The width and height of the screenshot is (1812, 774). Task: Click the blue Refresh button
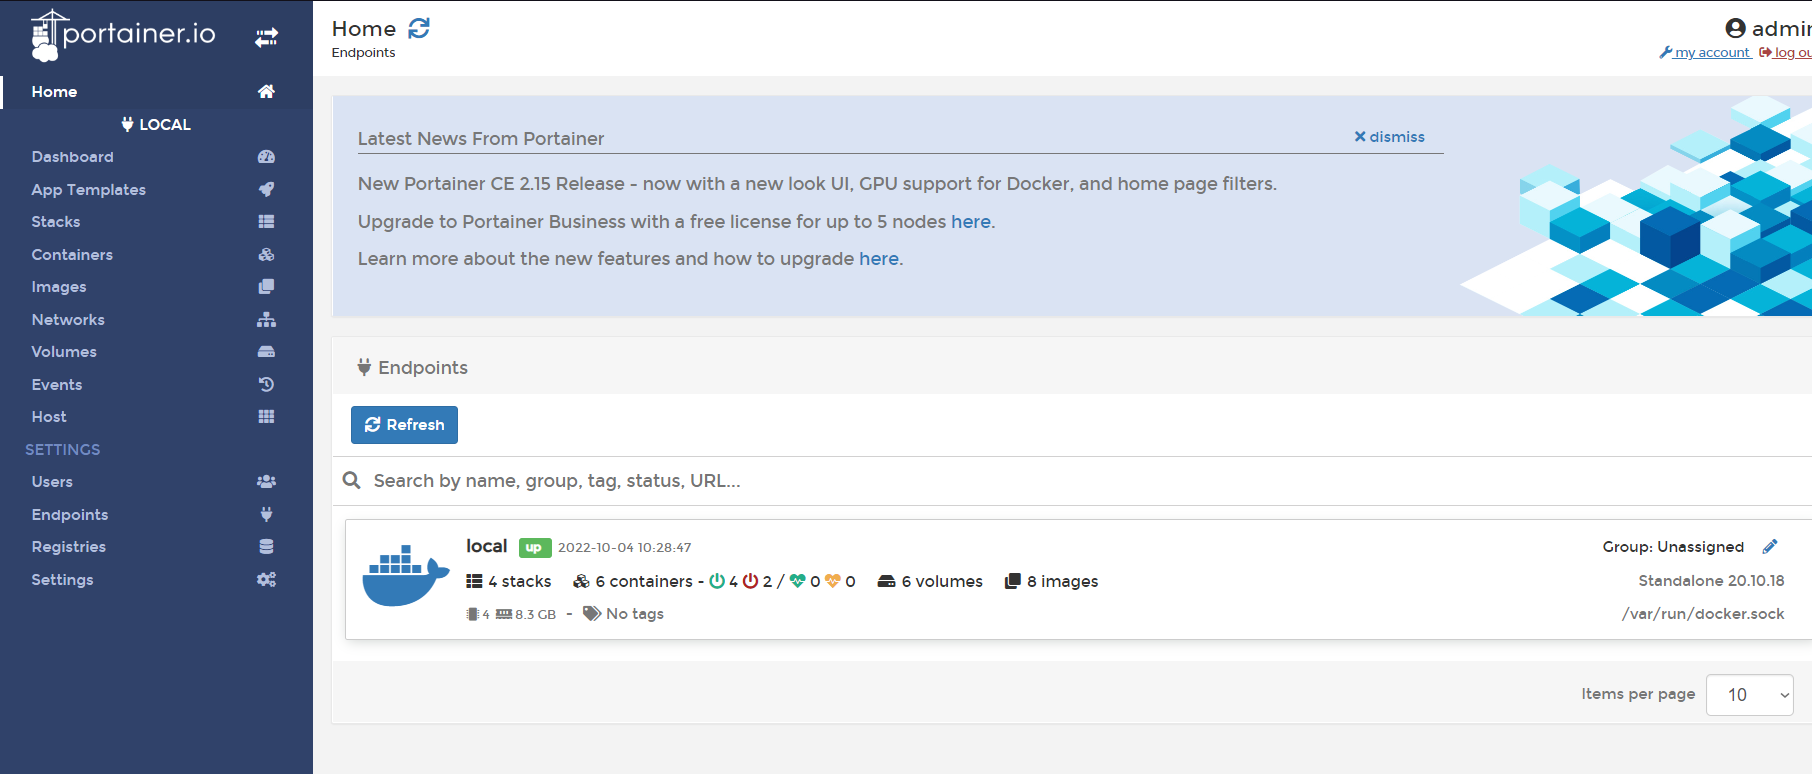click(x=404, y=425)
